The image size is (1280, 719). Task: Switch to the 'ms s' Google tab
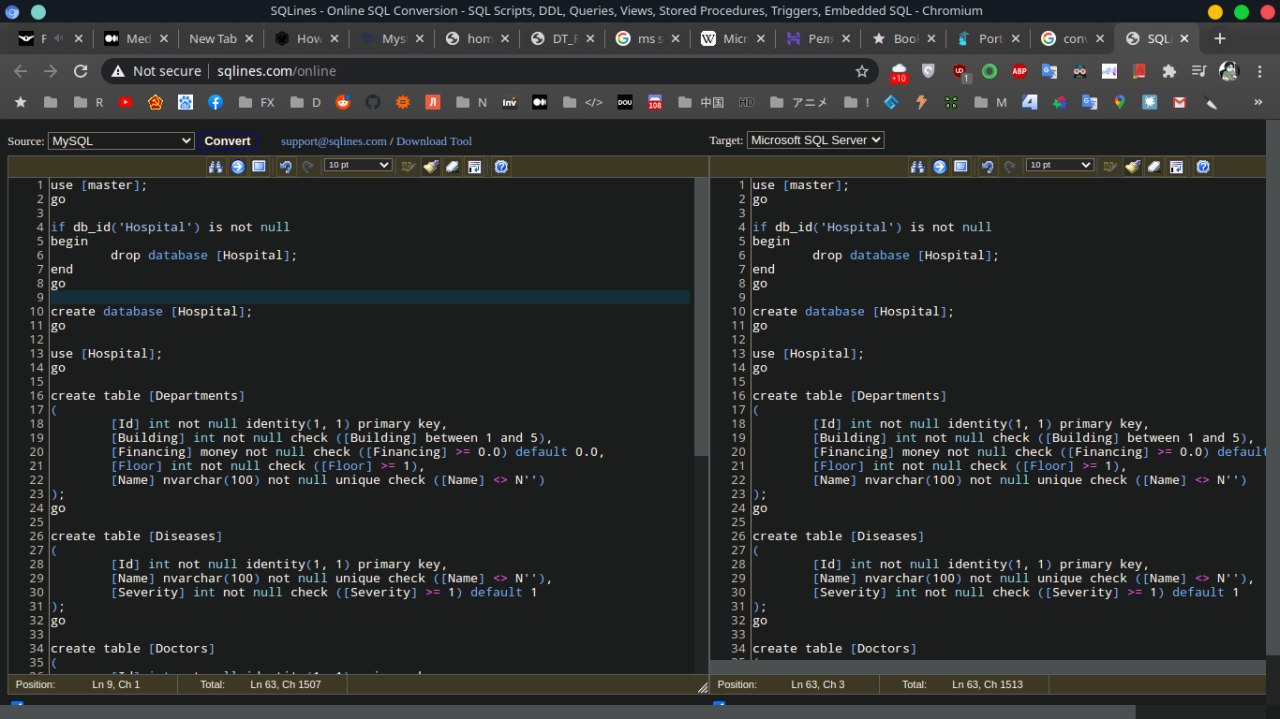[648, 39]
